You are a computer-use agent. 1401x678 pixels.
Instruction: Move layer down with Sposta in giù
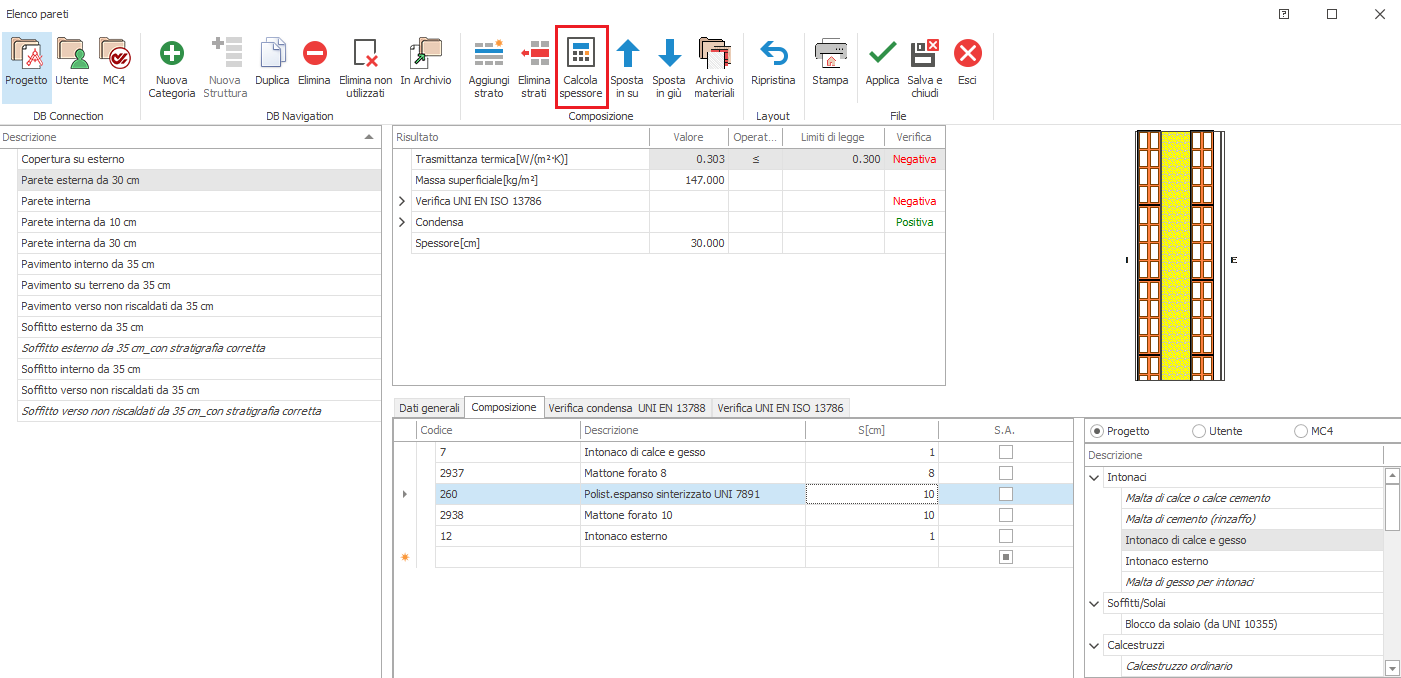(x=669, y=55)
